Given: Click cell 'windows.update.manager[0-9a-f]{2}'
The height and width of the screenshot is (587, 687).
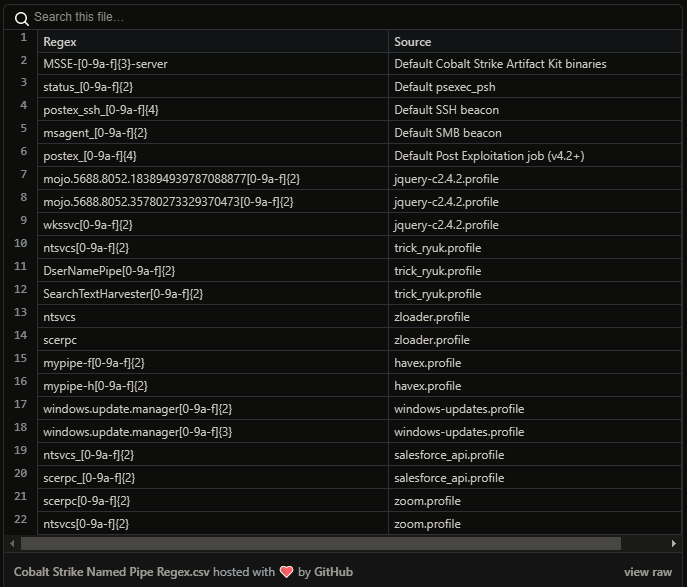Looking at the screenshot, I should pos(213,409).
